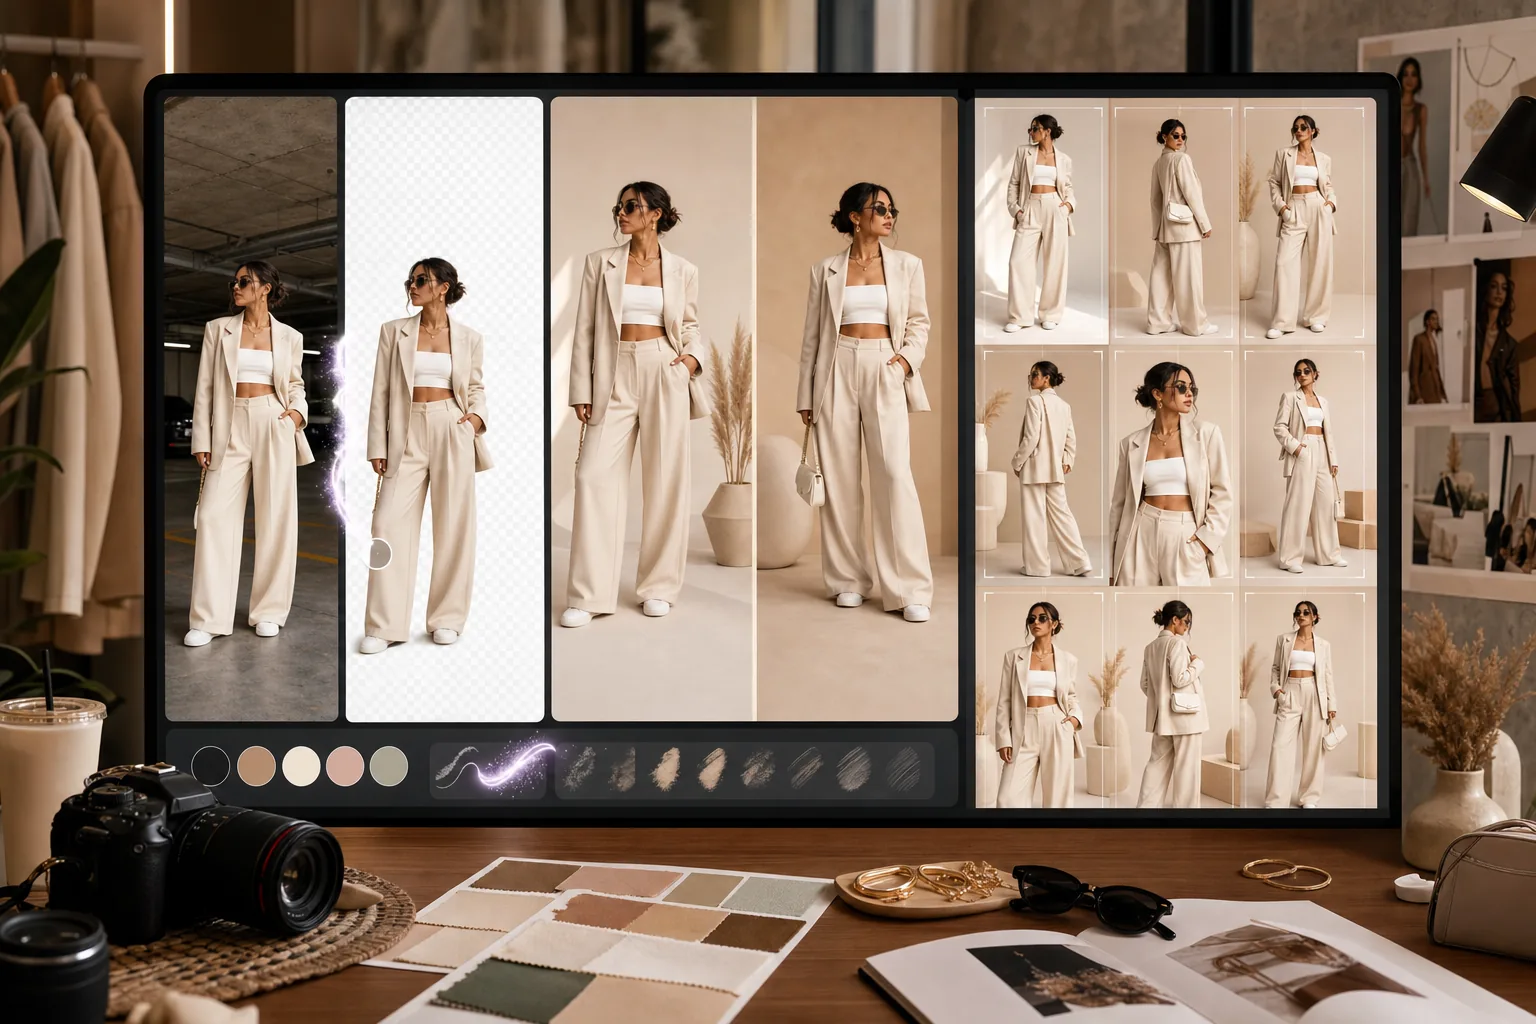
Task: Choose the fifth dark rough dab brush preset
Action: (758, 768)
